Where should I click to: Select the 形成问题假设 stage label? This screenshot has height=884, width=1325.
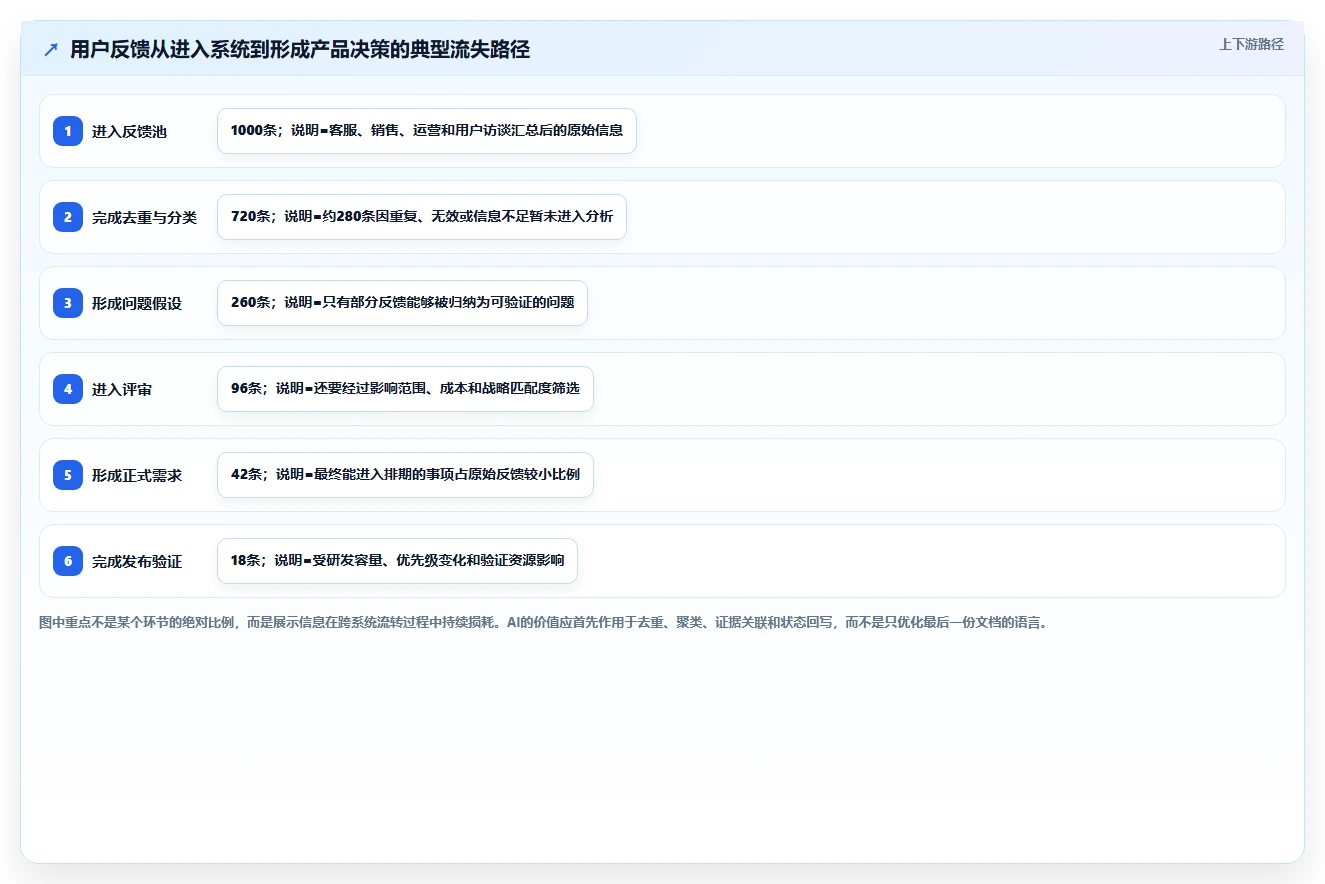(x=137, y=303)
